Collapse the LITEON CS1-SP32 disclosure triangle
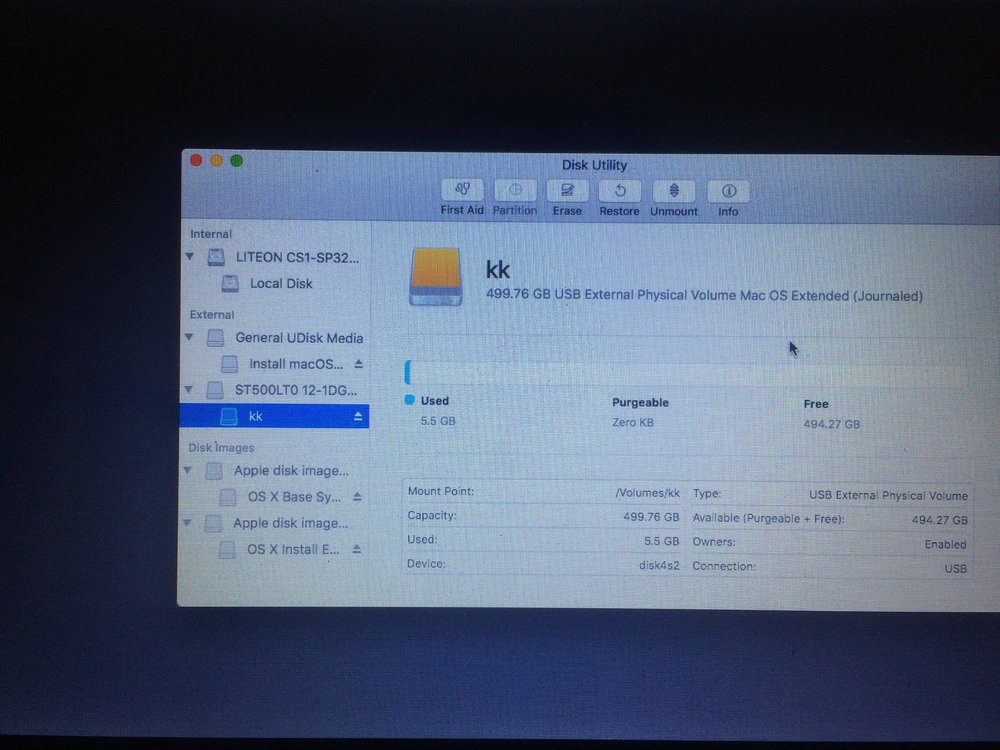The width and height of the screenshot is (1000, 750). [190, 256]
